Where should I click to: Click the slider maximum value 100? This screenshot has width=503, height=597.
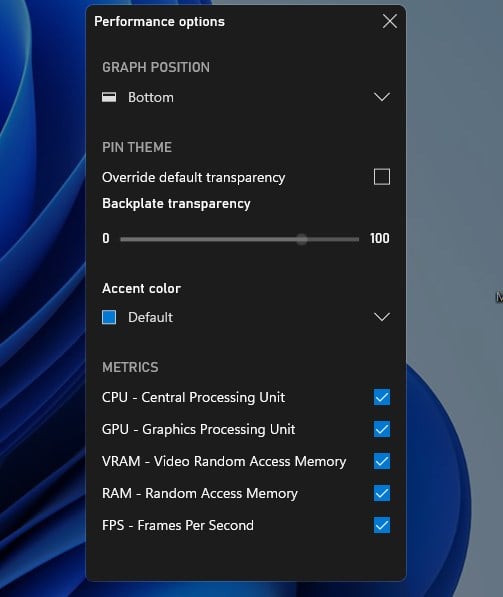[x=380, y=238]
